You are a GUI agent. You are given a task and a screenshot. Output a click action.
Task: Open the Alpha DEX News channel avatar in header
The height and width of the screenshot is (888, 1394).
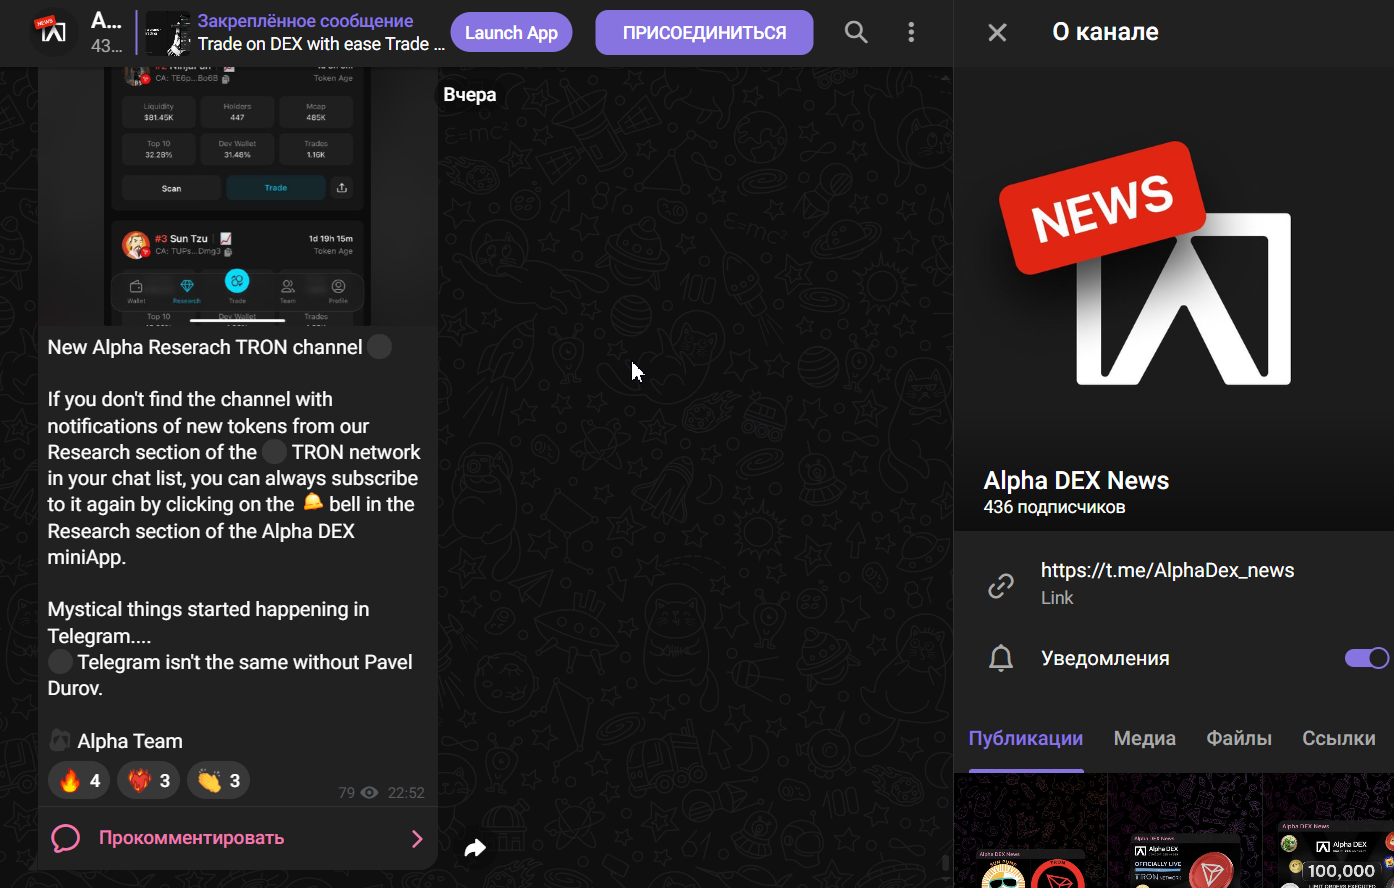[x=54, y=32]
